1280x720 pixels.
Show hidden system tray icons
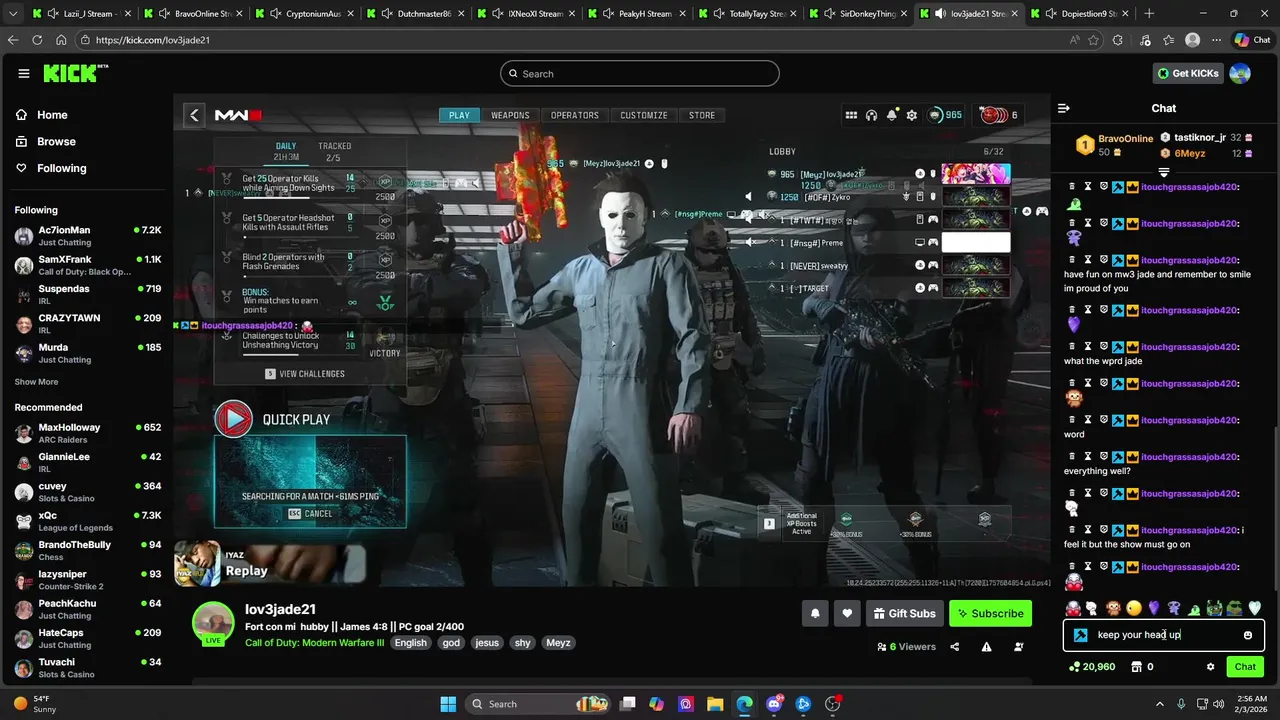(x=1160, y=704)
